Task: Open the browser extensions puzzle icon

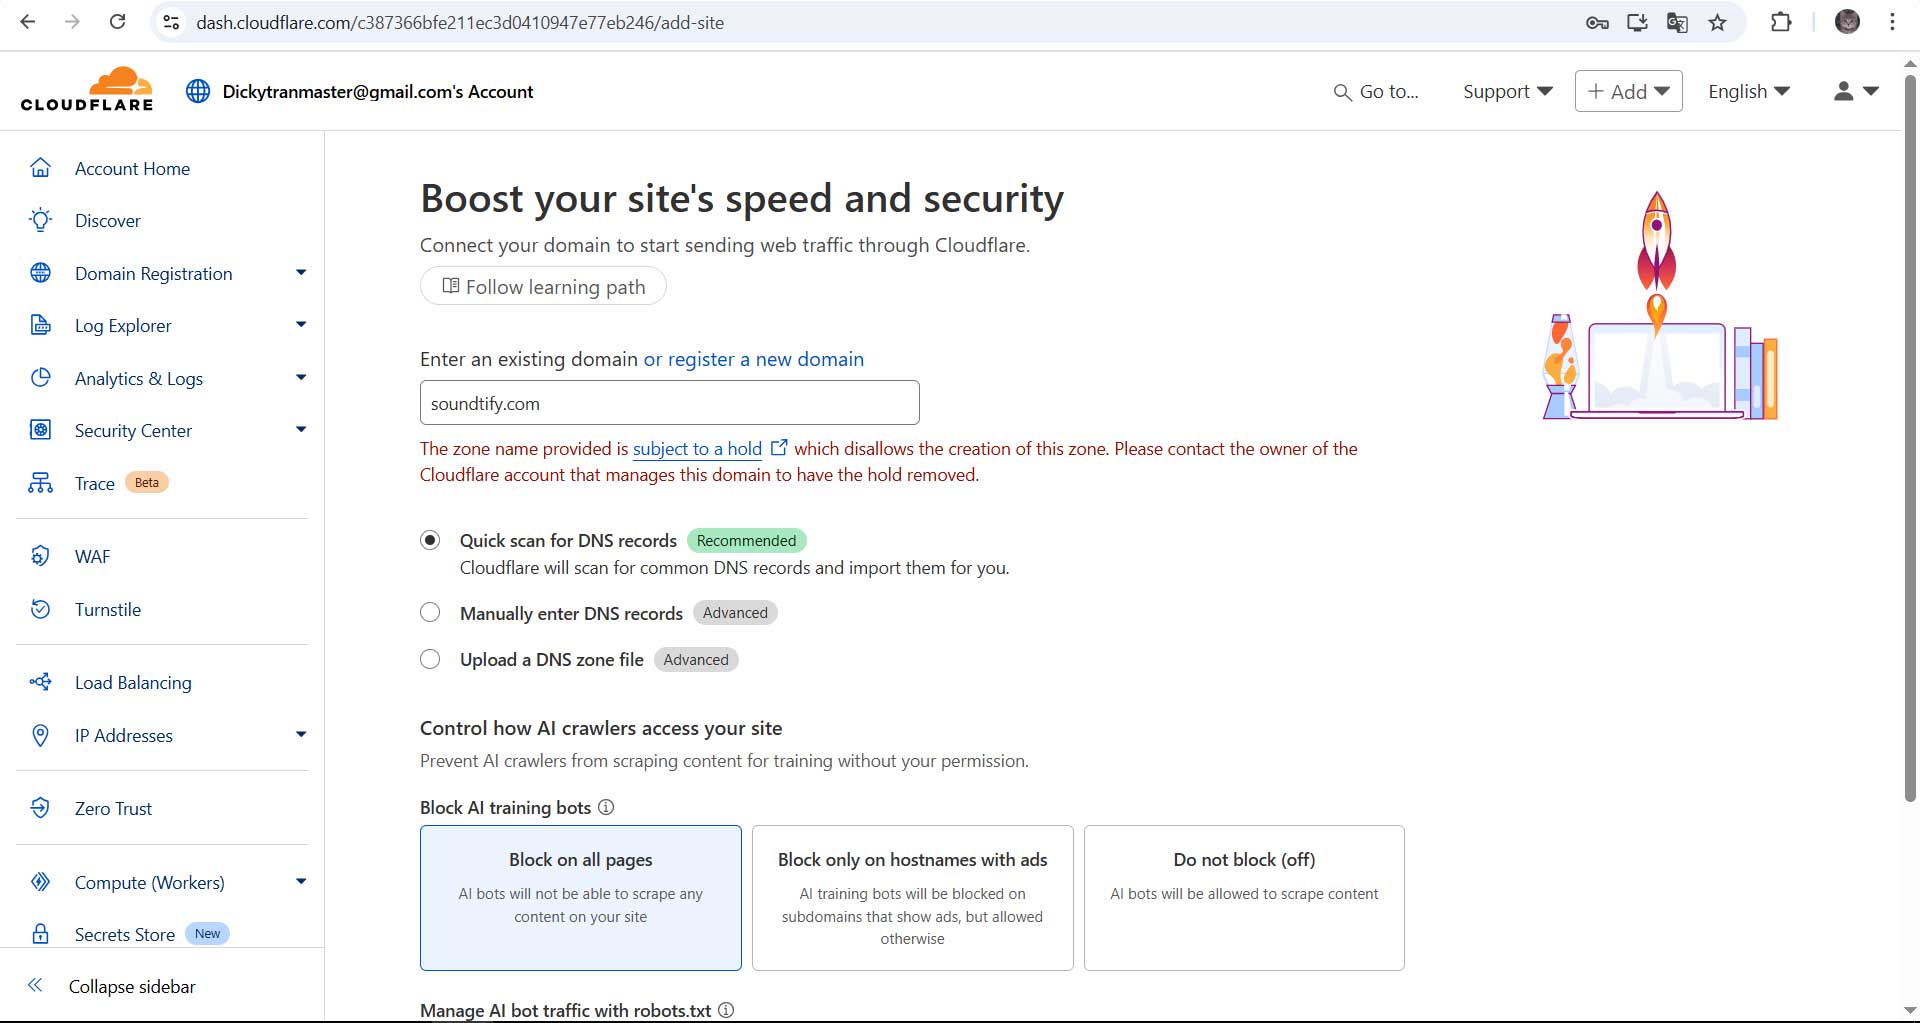Action: point(1781,22)
